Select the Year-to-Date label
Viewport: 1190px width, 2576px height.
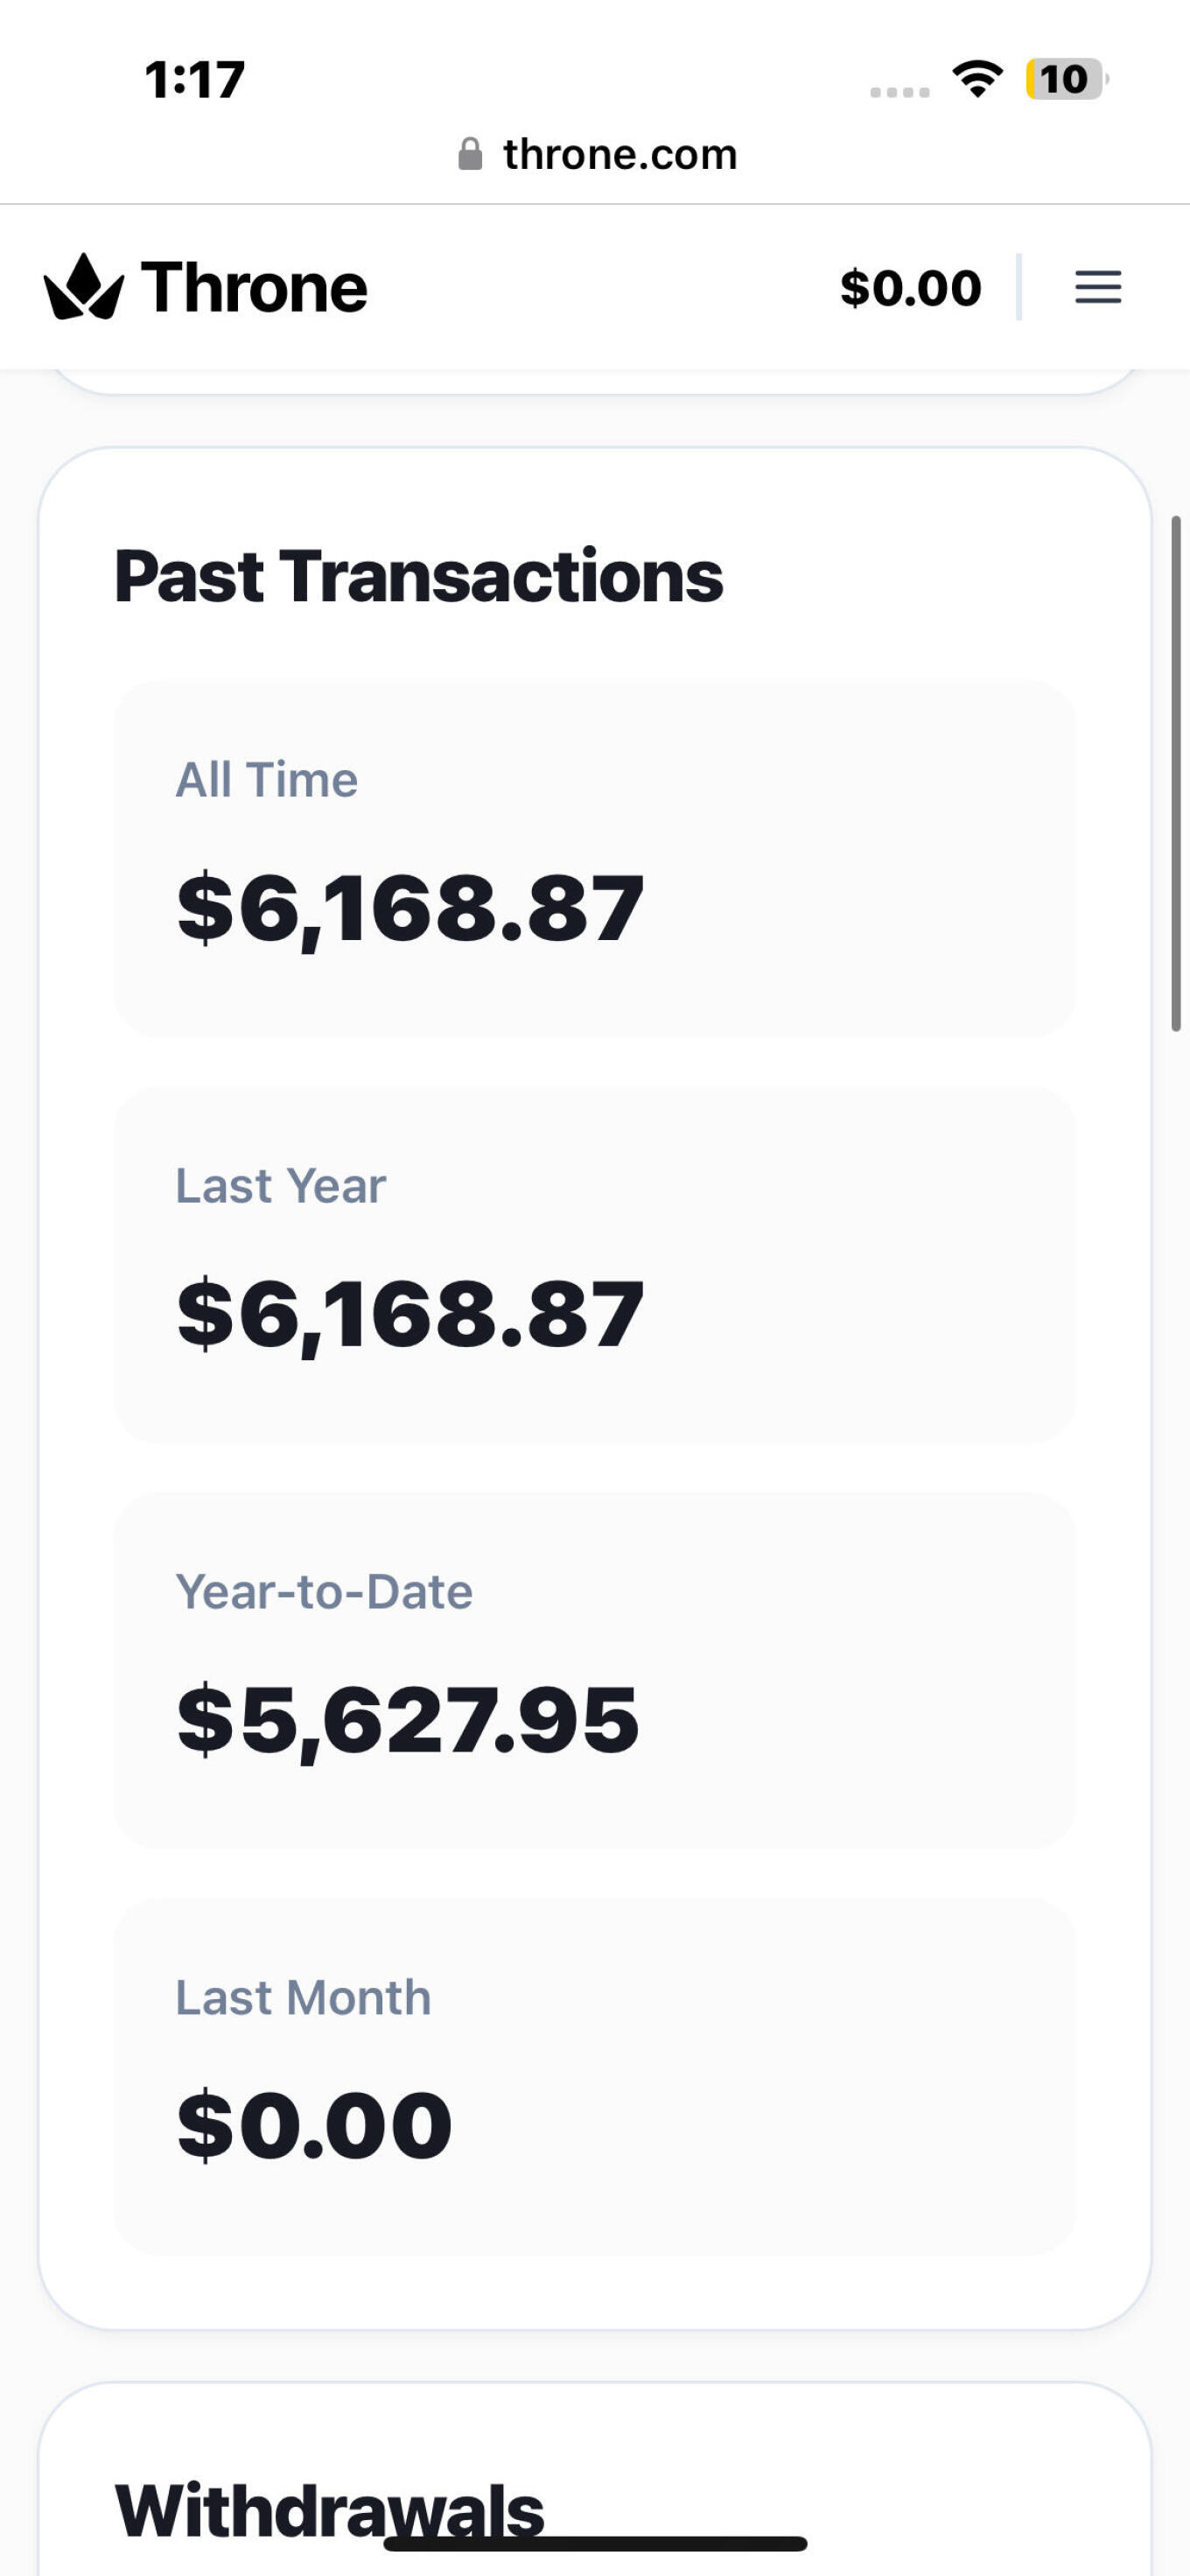click(324, 1592)
